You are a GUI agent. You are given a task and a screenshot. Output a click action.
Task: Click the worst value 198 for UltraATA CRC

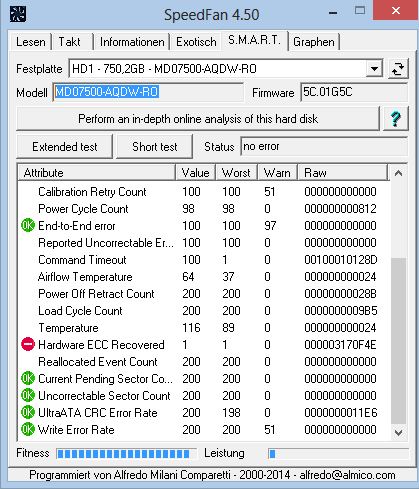(231, 413)
